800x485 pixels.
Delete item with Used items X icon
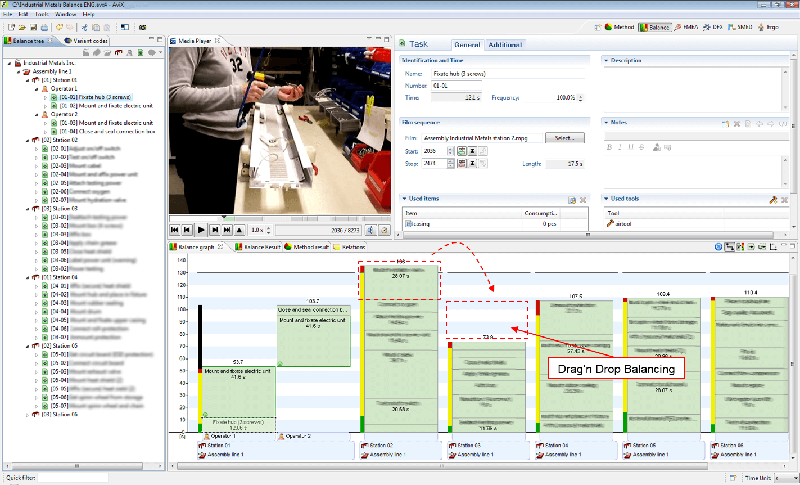(x=583, y=200)
